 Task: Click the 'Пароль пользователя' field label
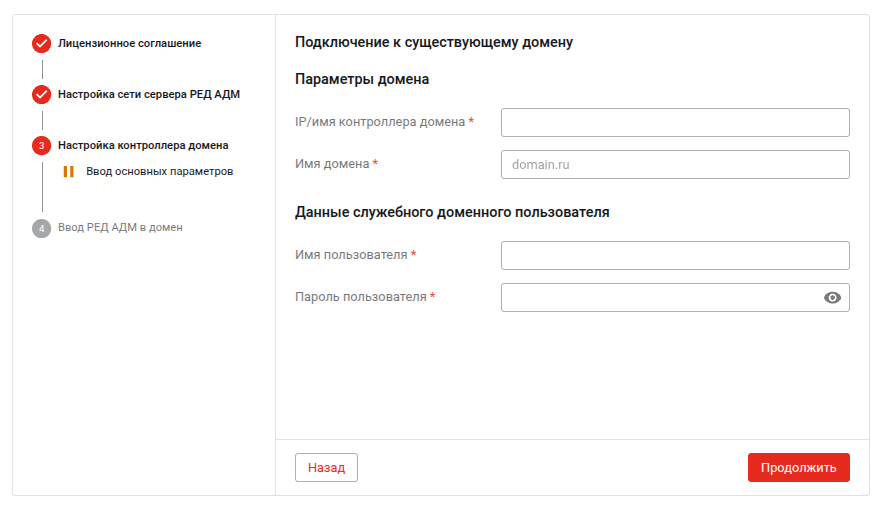click(360, 297)
